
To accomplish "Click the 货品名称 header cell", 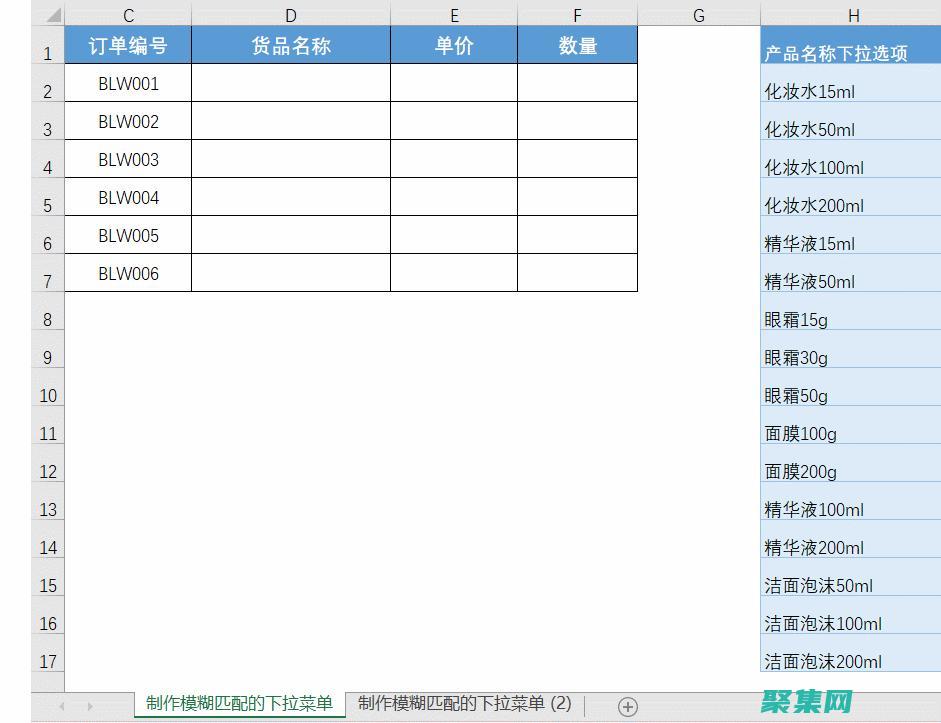I will [x=290, y=44].
